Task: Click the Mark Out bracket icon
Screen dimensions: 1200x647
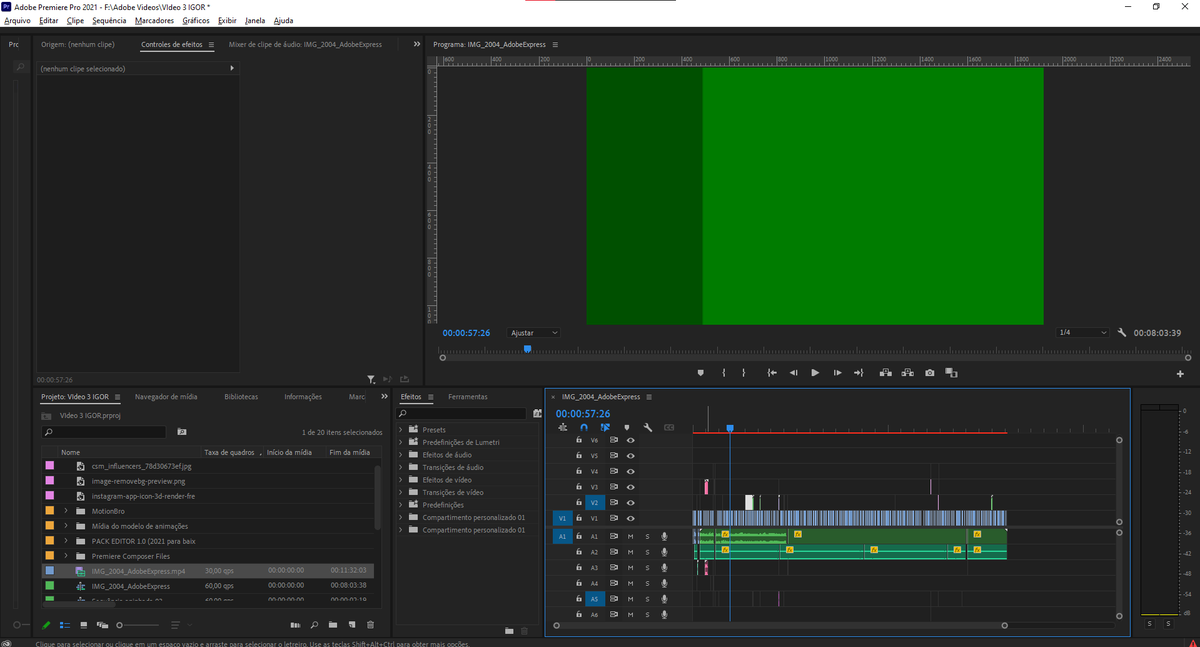Action: click(743, 372)
